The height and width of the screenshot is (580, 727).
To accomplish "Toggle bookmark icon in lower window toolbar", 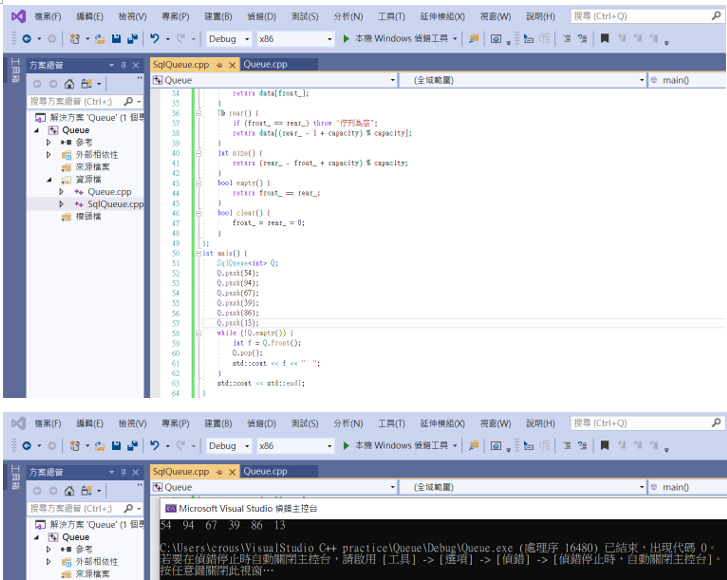I will pyautogui.click(x=605, y=446).
